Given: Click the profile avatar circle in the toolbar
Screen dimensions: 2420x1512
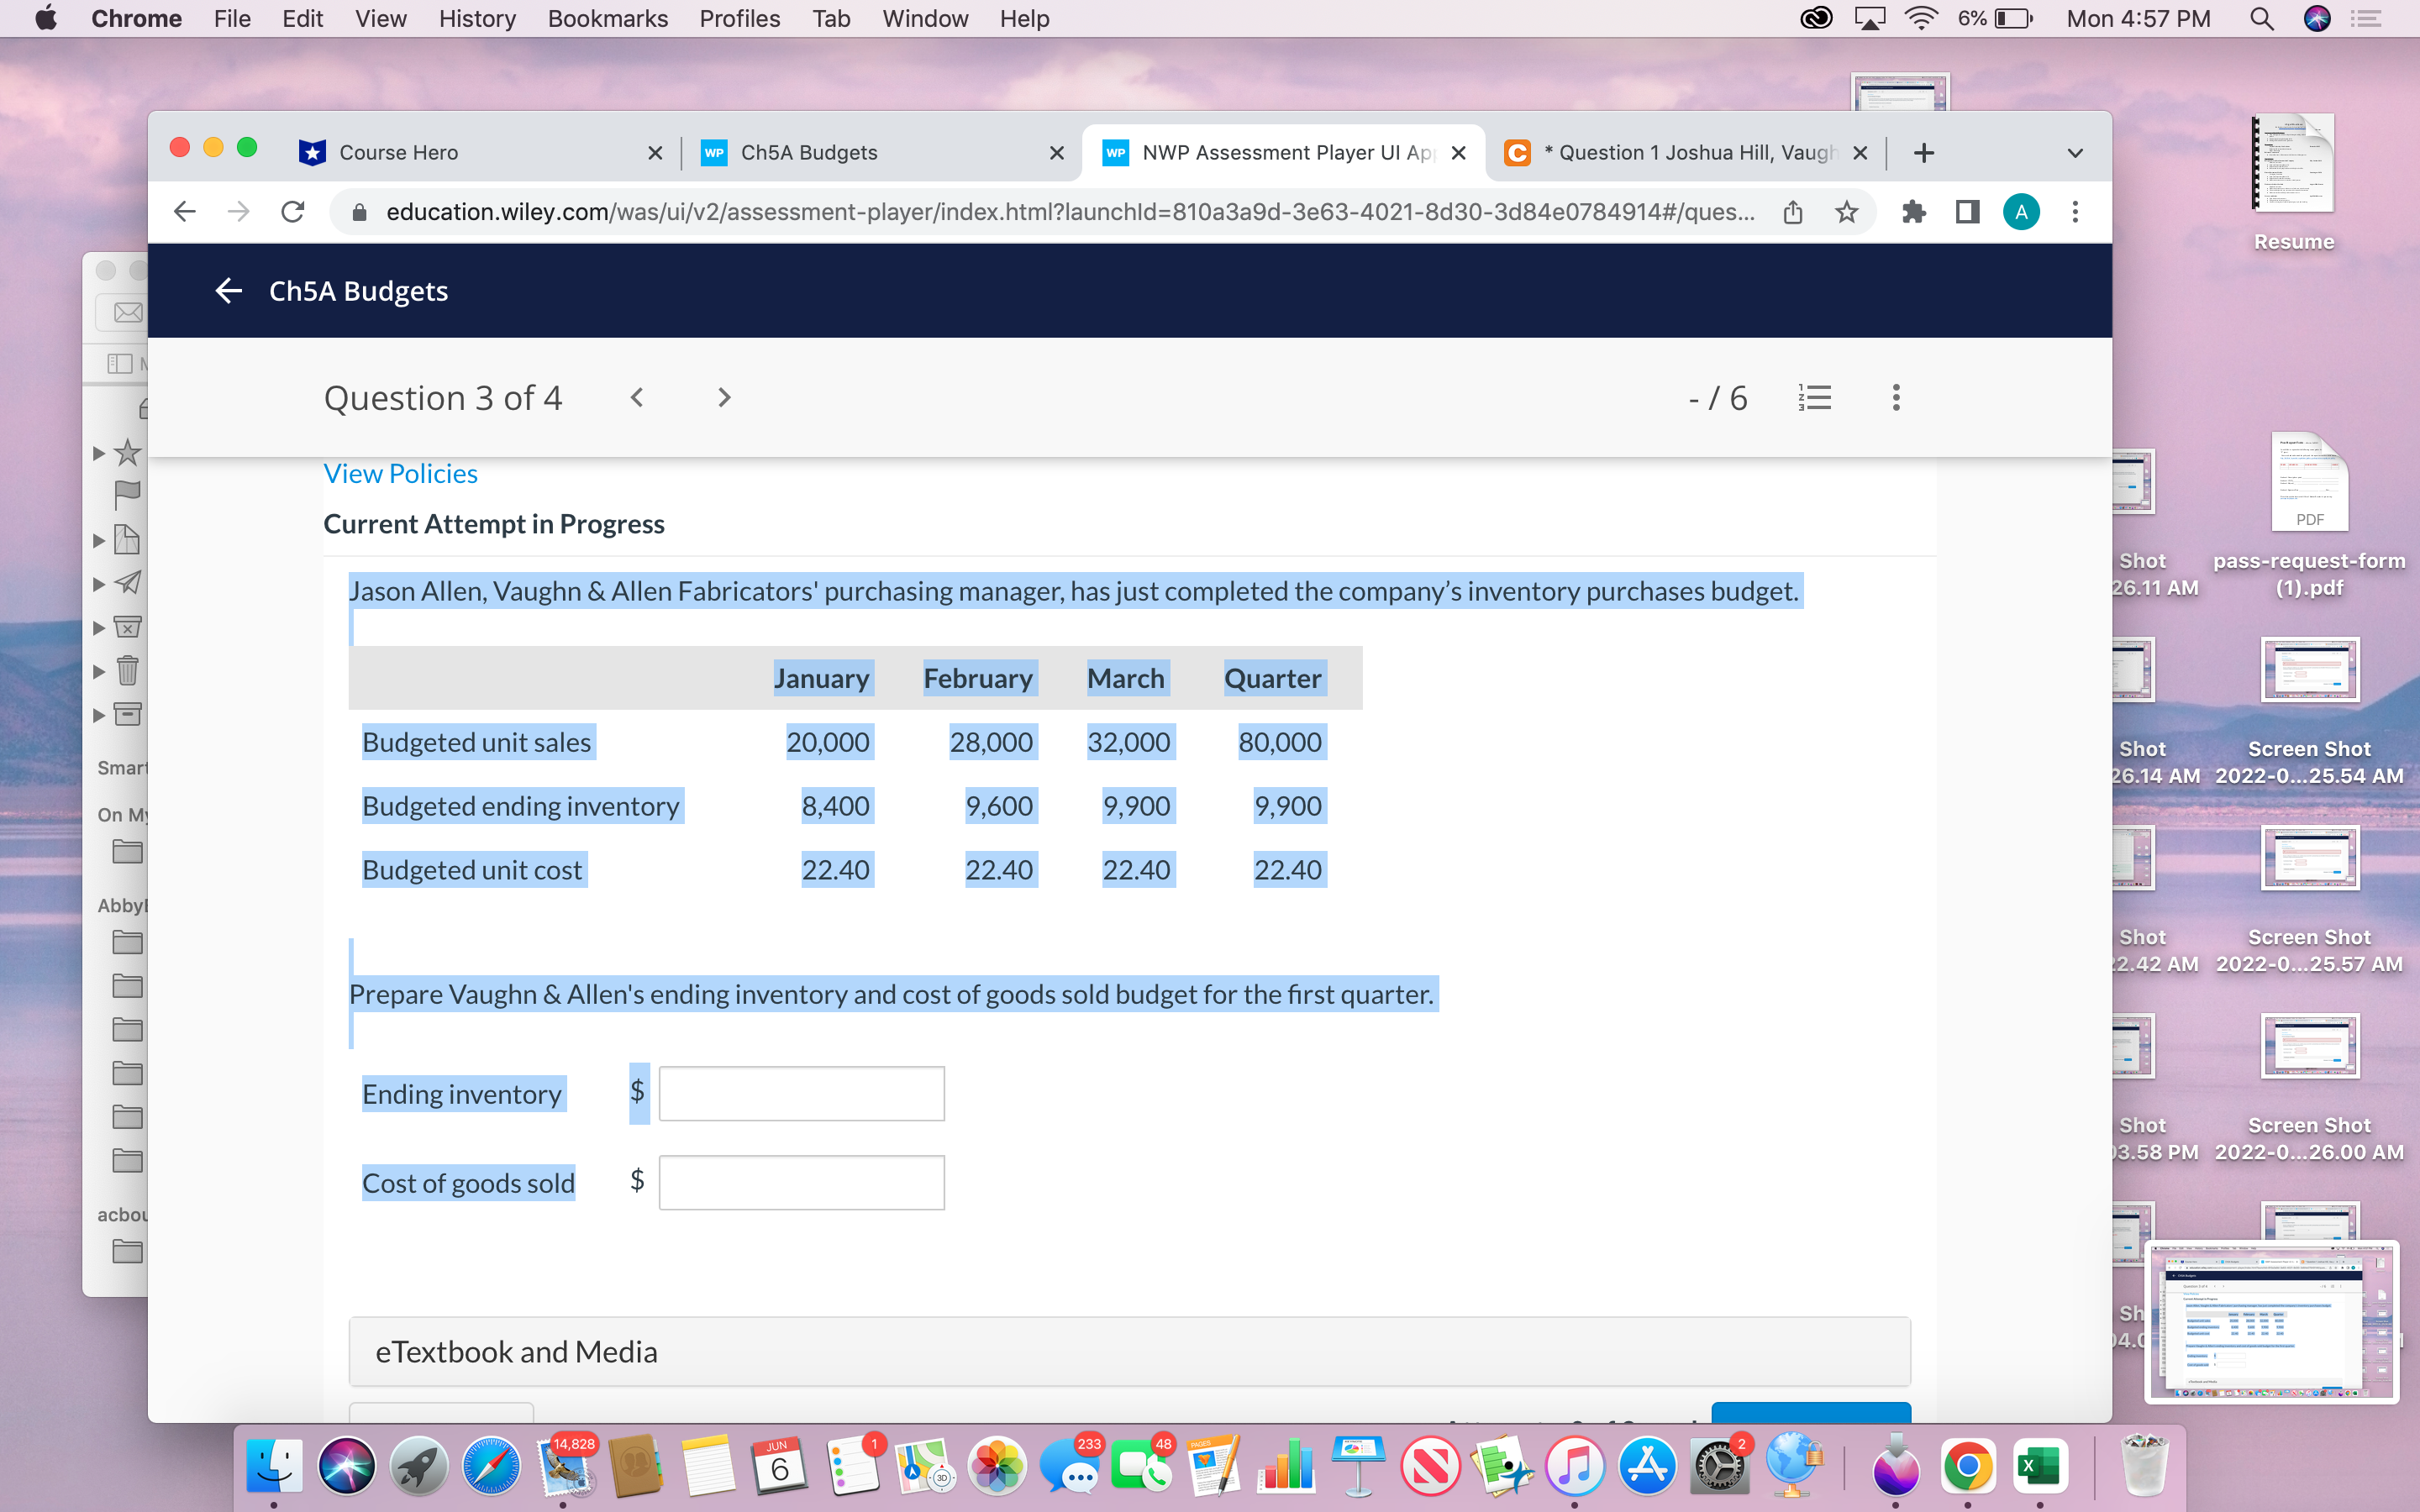Looking at the screenshot, I should coord(2022,211).
